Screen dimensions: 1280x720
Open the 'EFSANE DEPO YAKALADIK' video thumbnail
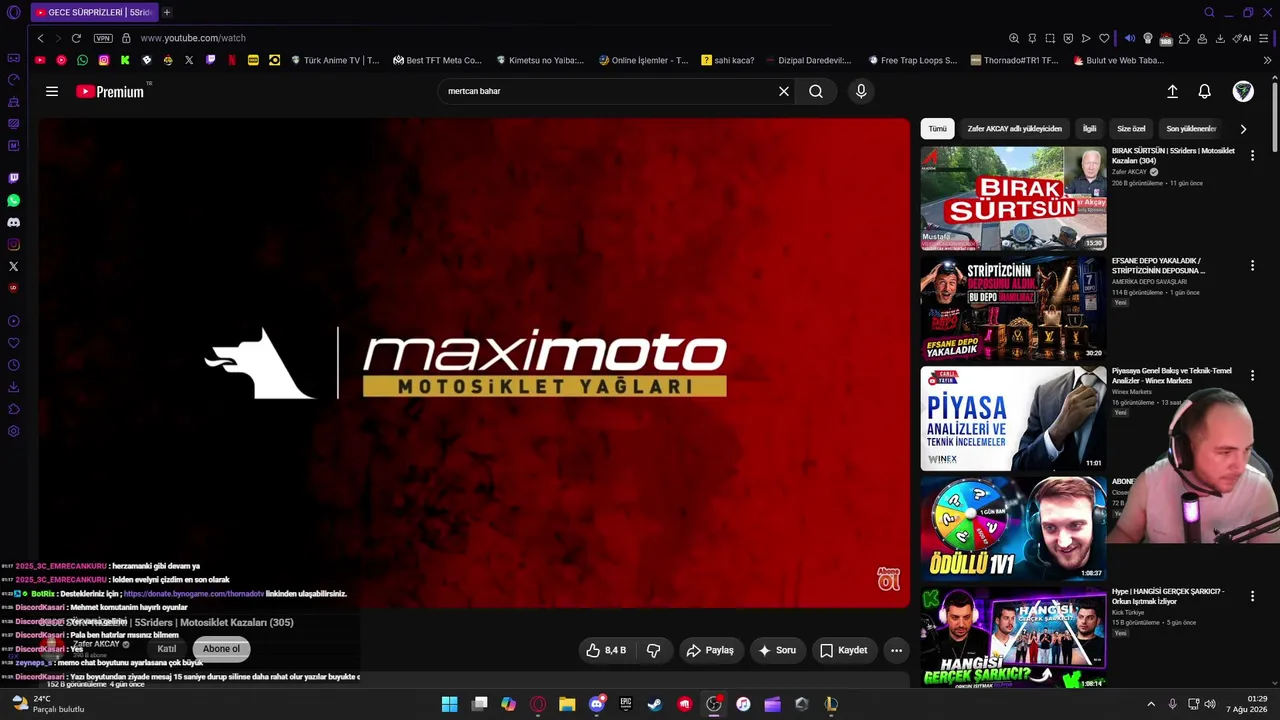1013,308
